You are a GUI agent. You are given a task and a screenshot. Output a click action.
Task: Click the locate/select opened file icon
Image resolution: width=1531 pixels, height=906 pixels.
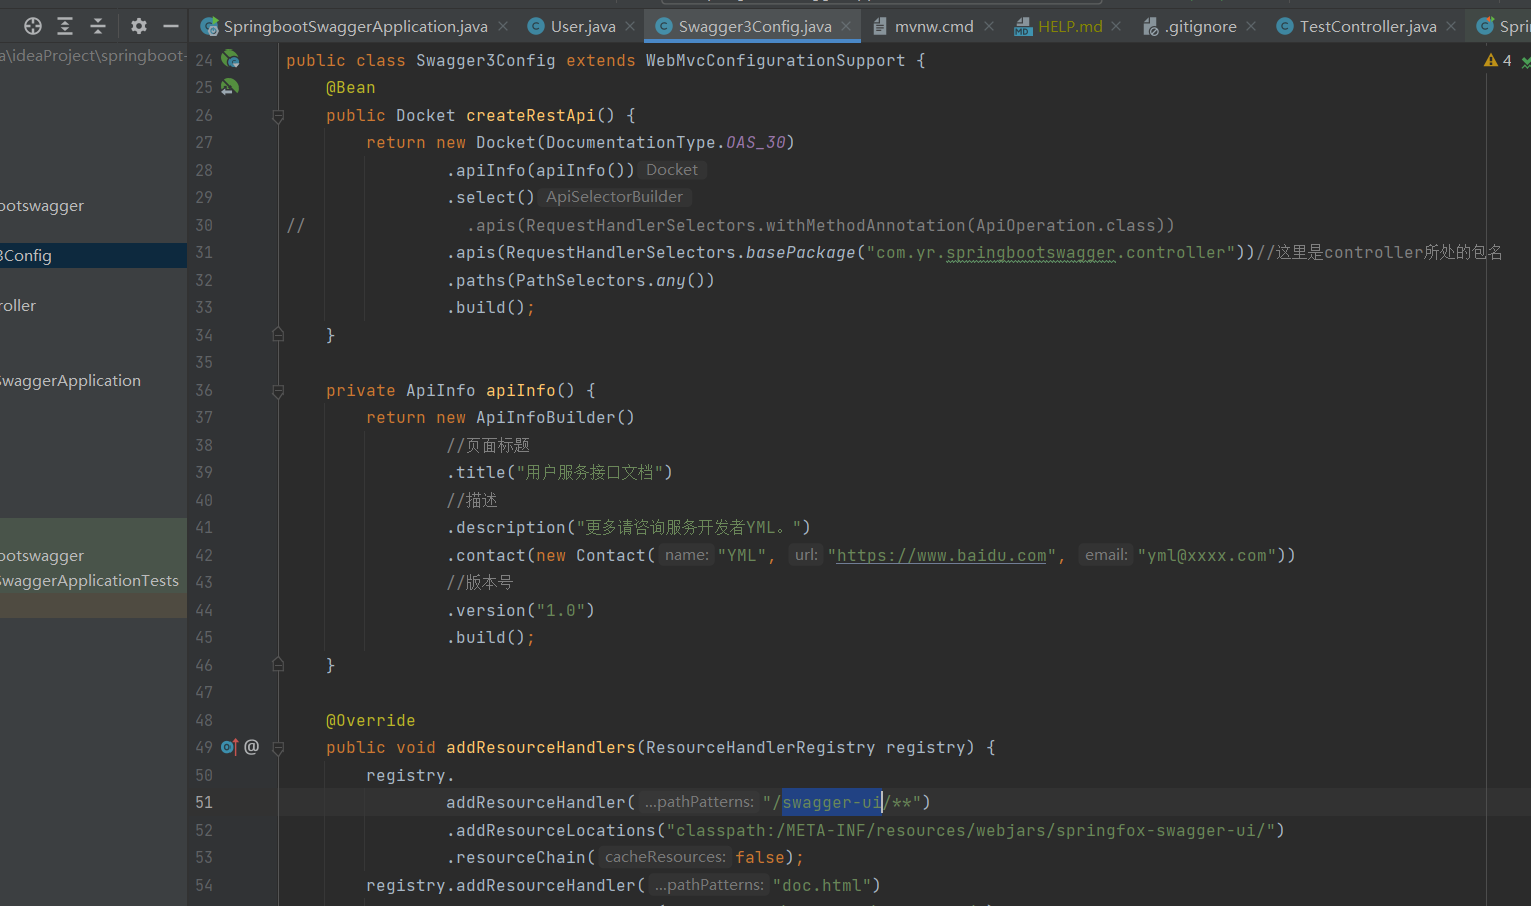coord(33,26)
